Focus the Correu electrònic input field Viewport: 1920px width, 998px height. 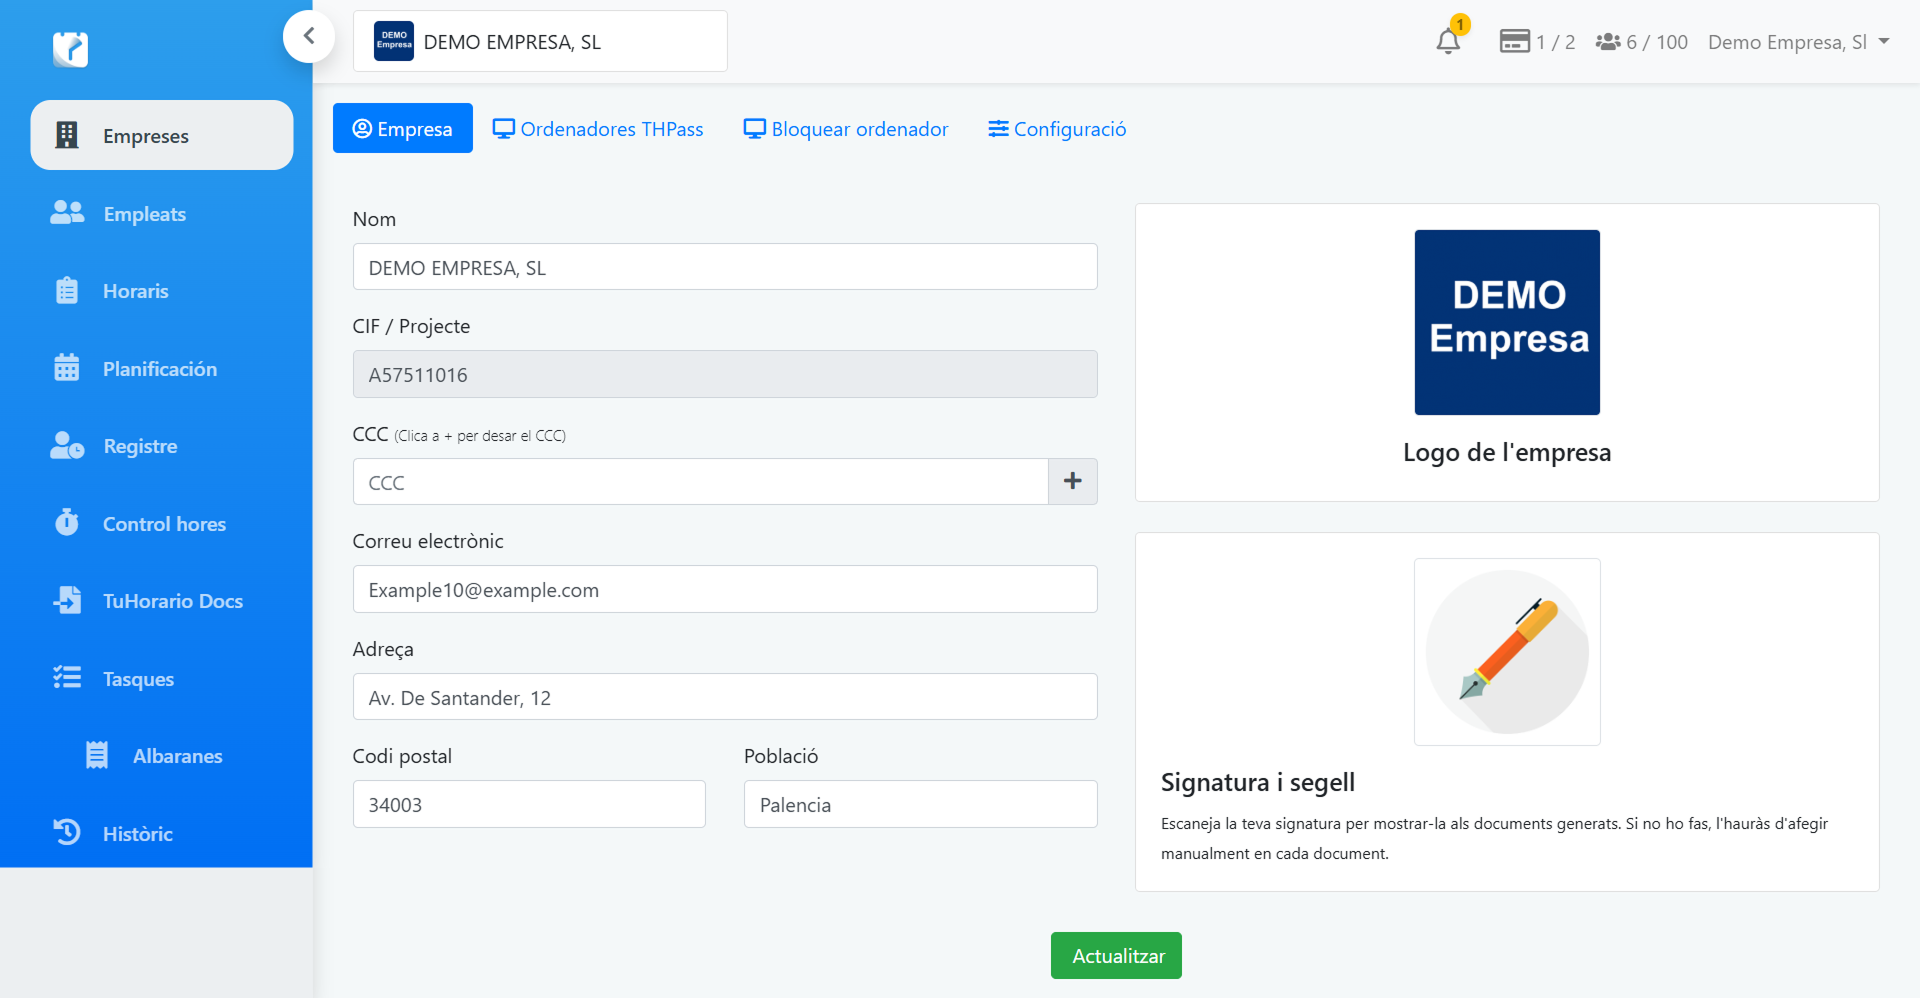point(725,589)
